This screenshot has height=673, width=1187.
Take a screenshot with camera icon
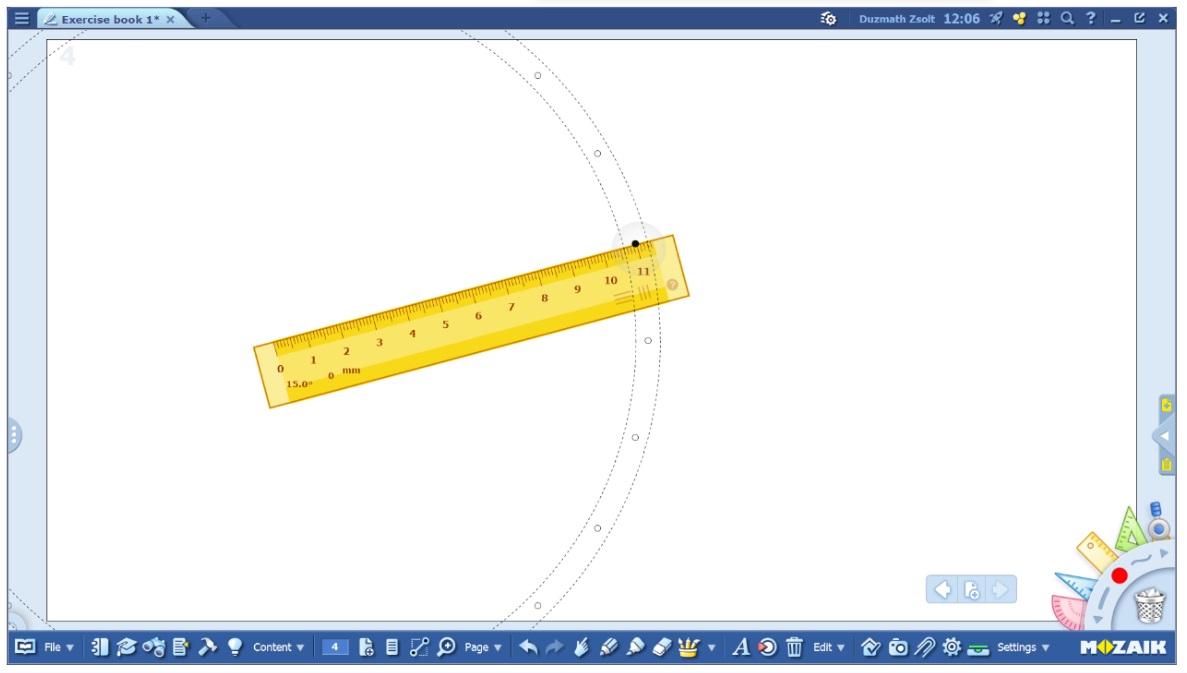[898, 647]
